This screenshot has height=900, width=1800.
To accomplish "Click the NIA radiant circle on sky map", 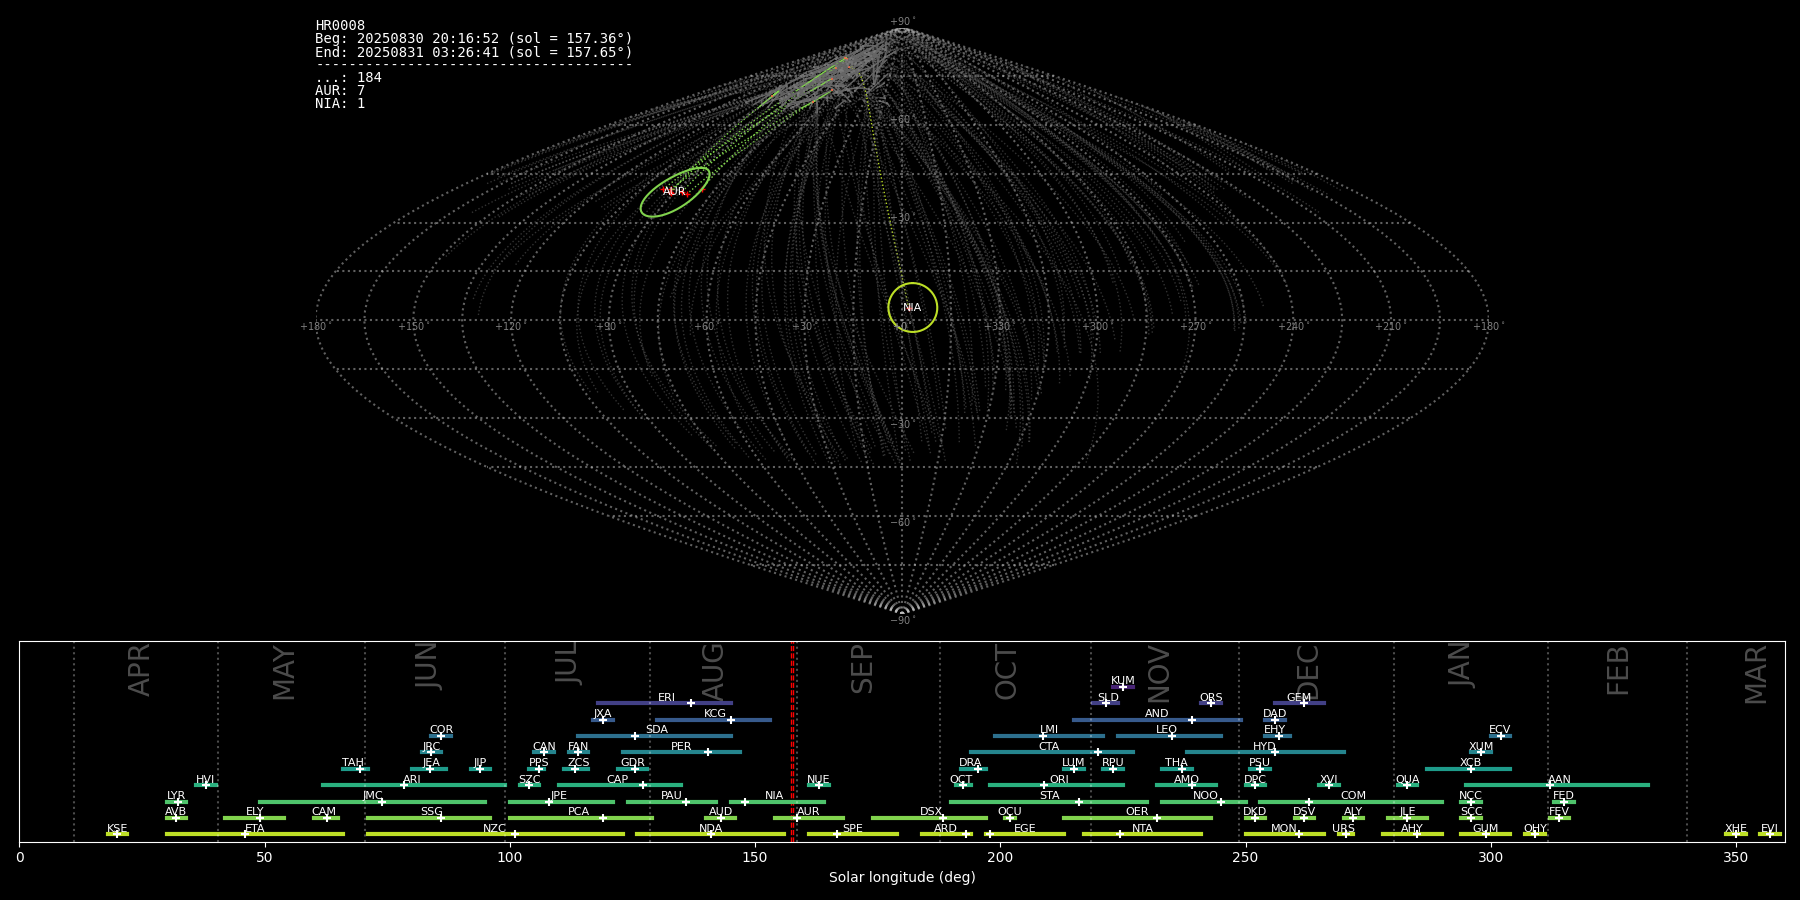I will [912, 307].
